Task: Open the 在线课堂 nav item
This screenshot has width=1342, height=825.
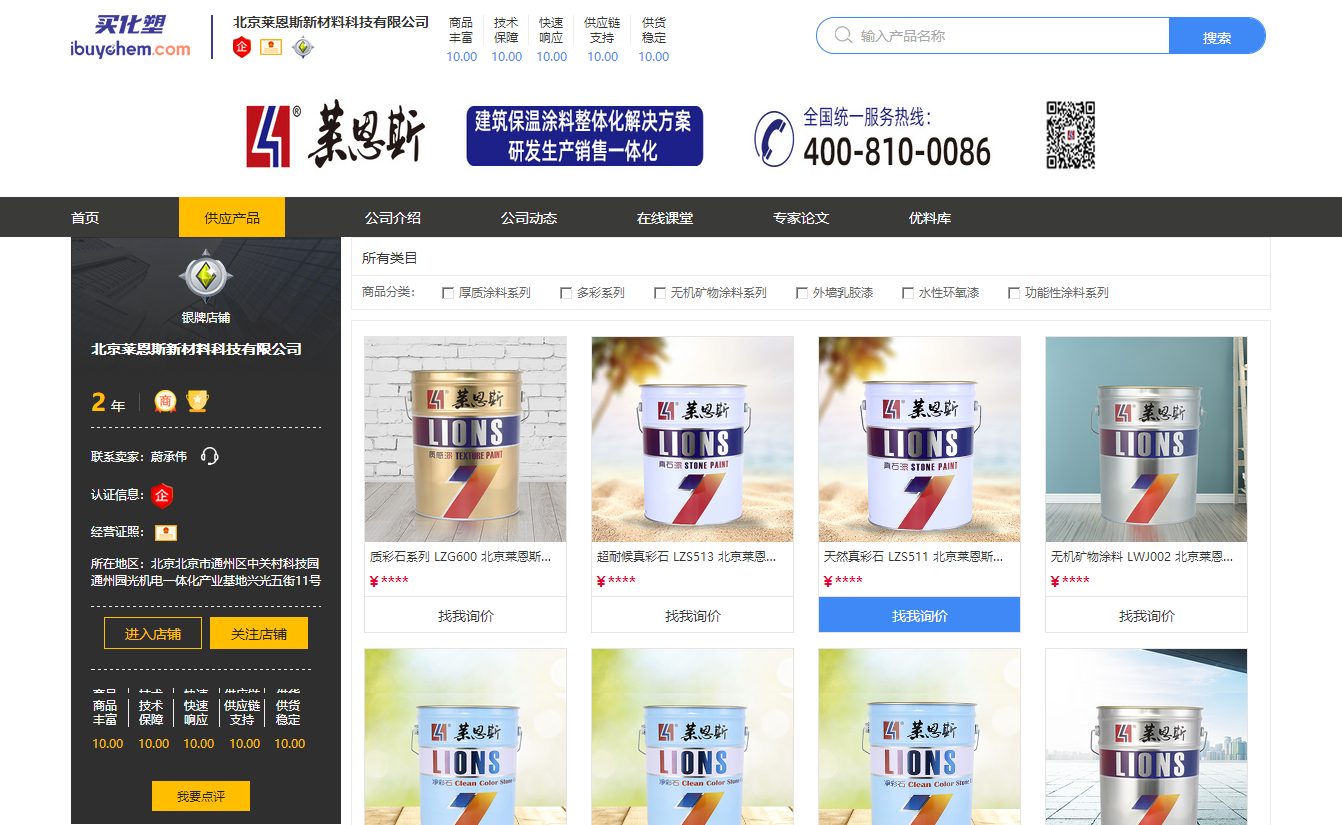Action: (665, 218)
